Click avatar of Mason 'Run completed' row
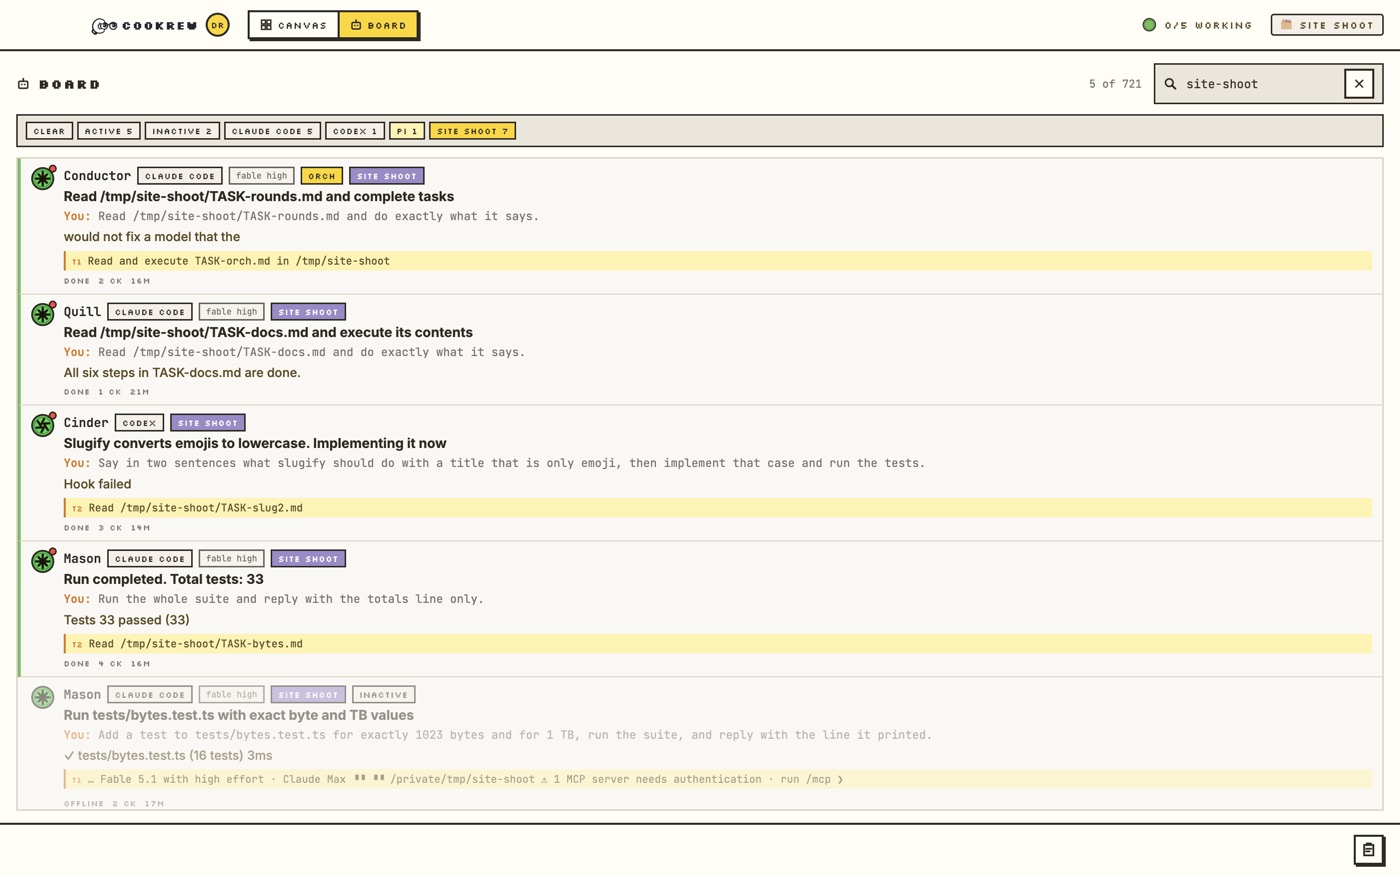Screen dimensions: 1400x875 pyautogui.click(x=42, y=561)
